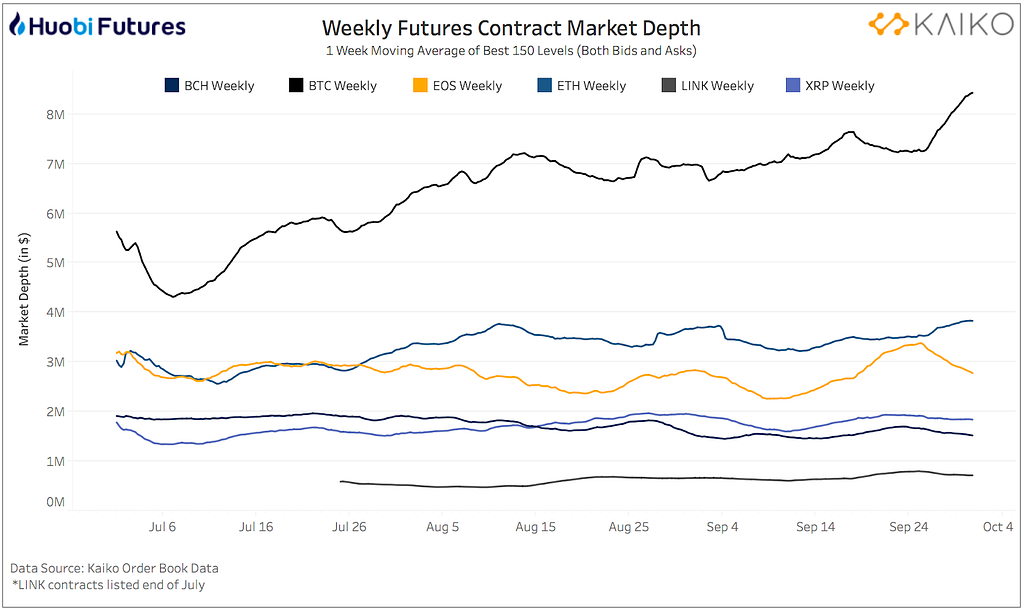Click the XRP Weekly legend color swatch
Image resolution: width=1024 pixels, height=612 pixels.
[792, 86]
